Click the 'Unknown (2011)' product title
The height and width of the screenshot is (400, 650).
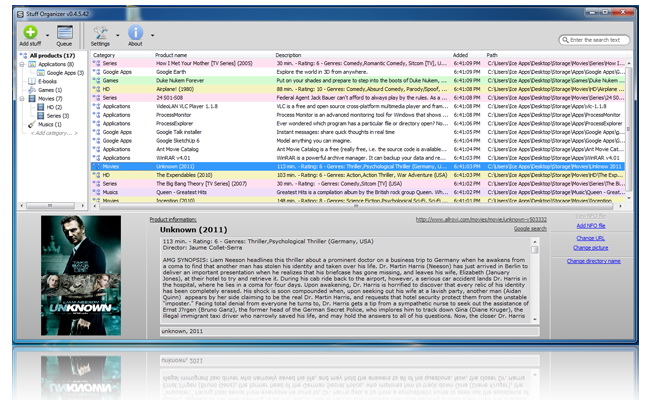(194, 230)
